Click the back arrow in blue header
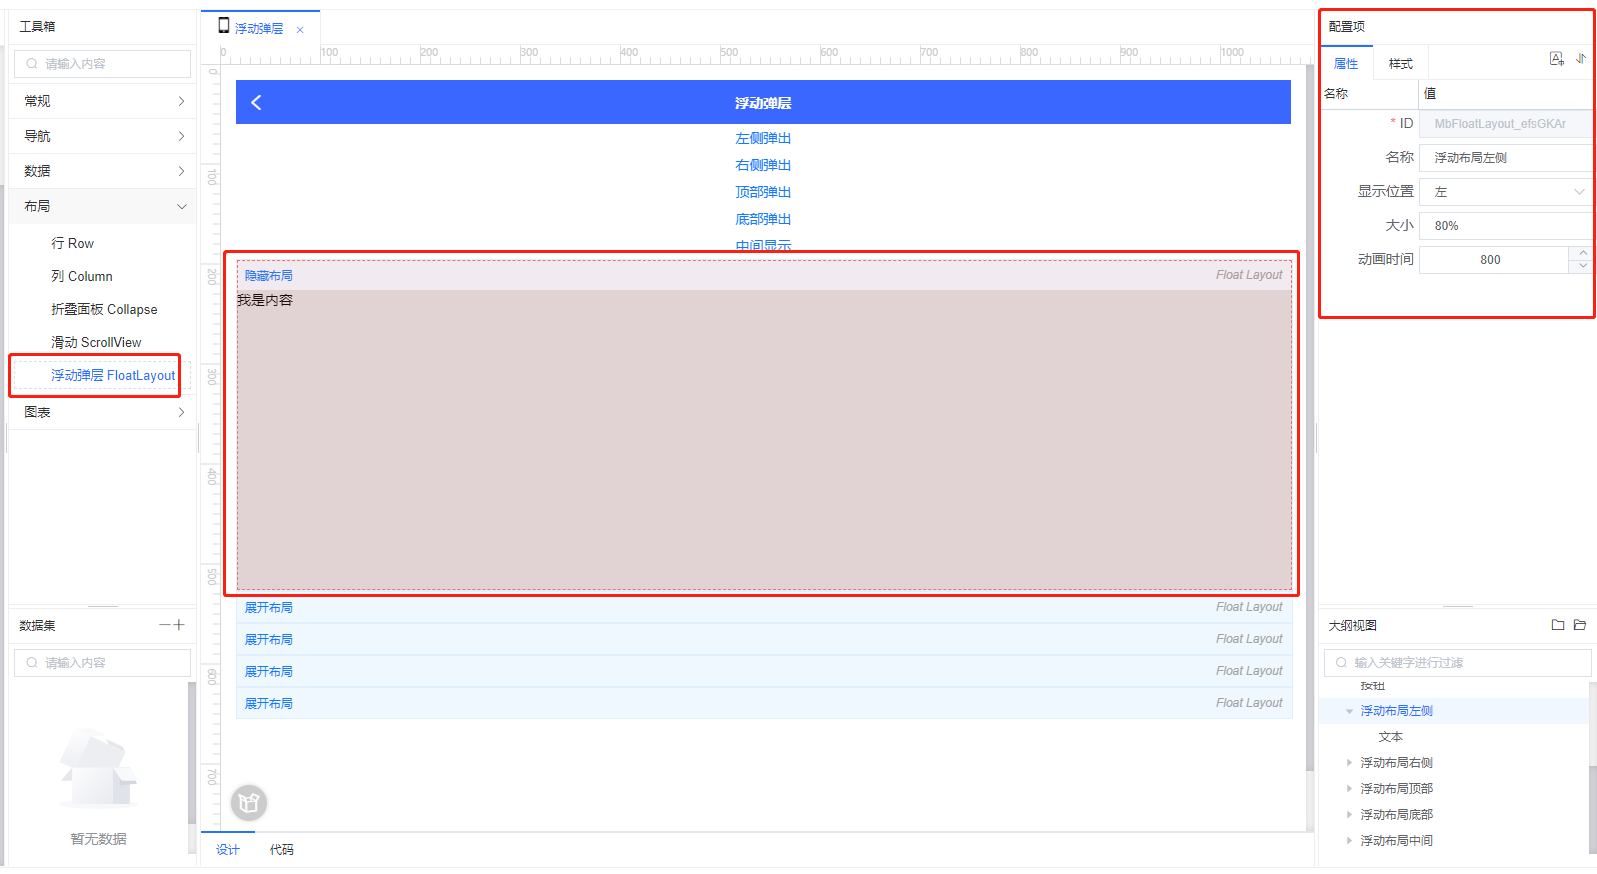1597x874 pixels. 256,102
